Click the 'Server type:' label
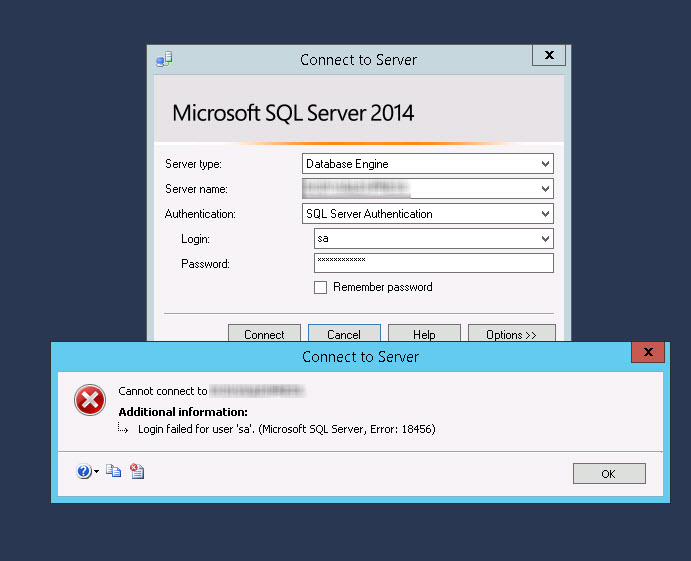 tap(193, 164)
